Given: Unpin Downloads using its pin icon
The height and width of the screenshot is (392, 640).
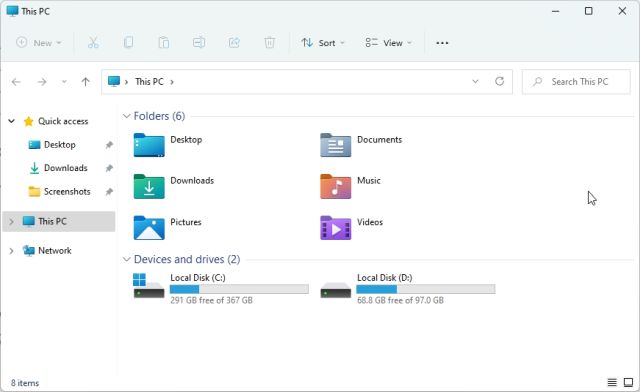Looking at the screenshot, I should 109,168.
